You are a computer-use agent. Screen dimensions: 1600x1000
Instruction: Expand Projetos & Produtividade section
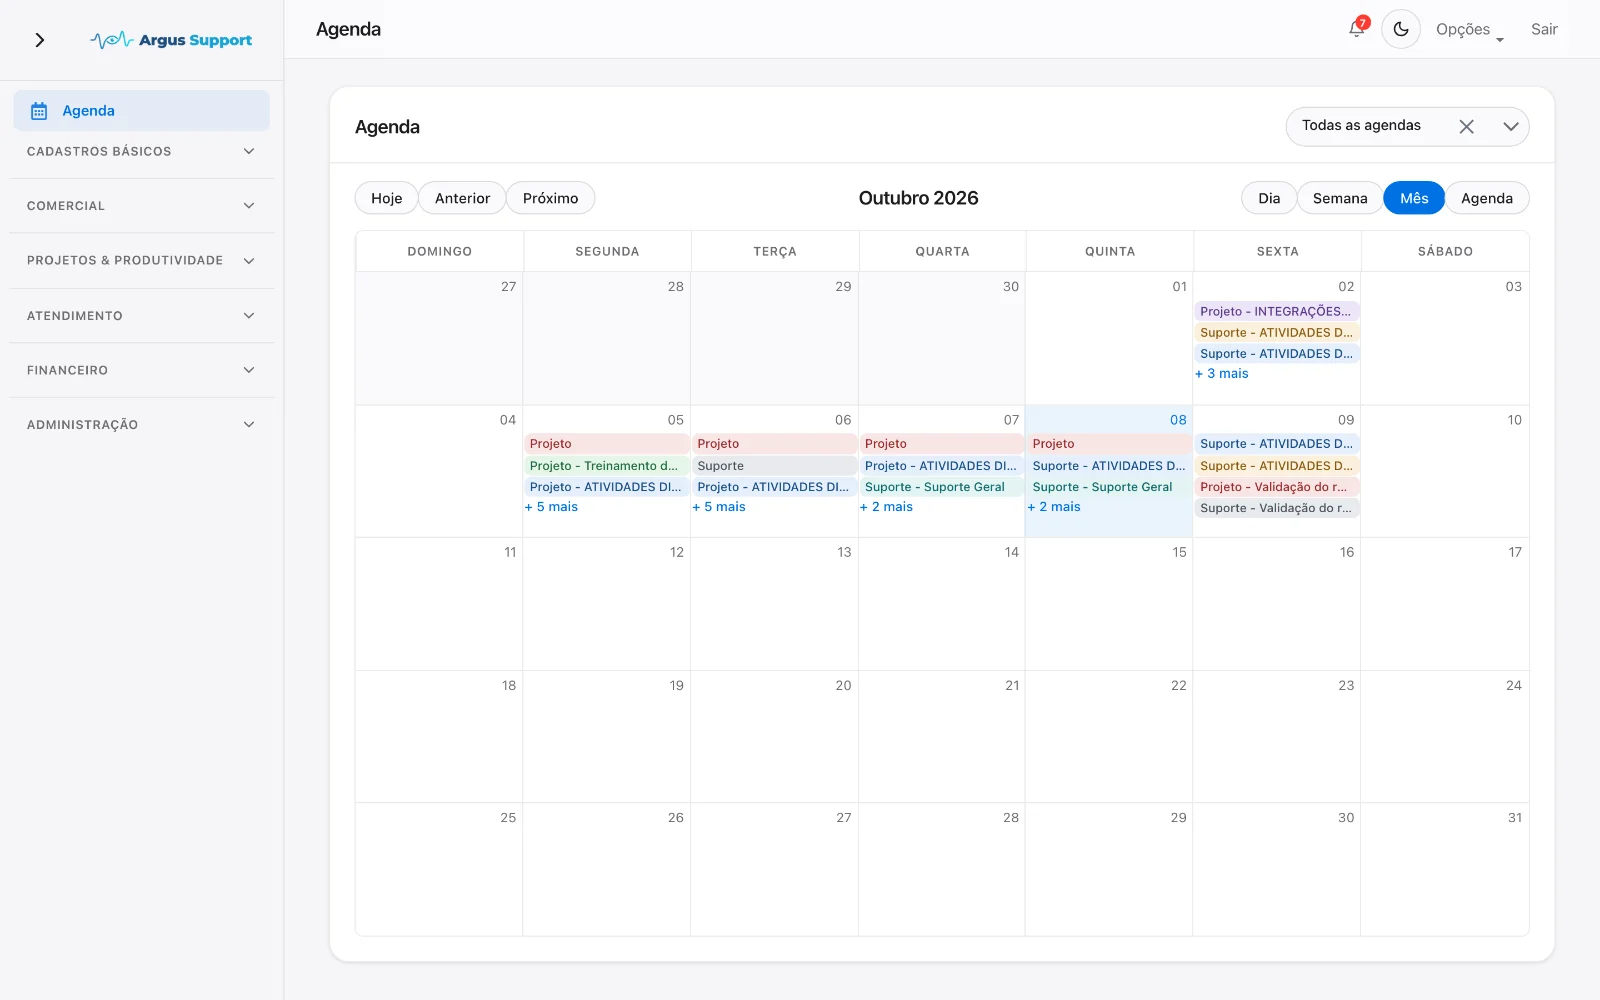pyautogui.click(x=141, y=260)
